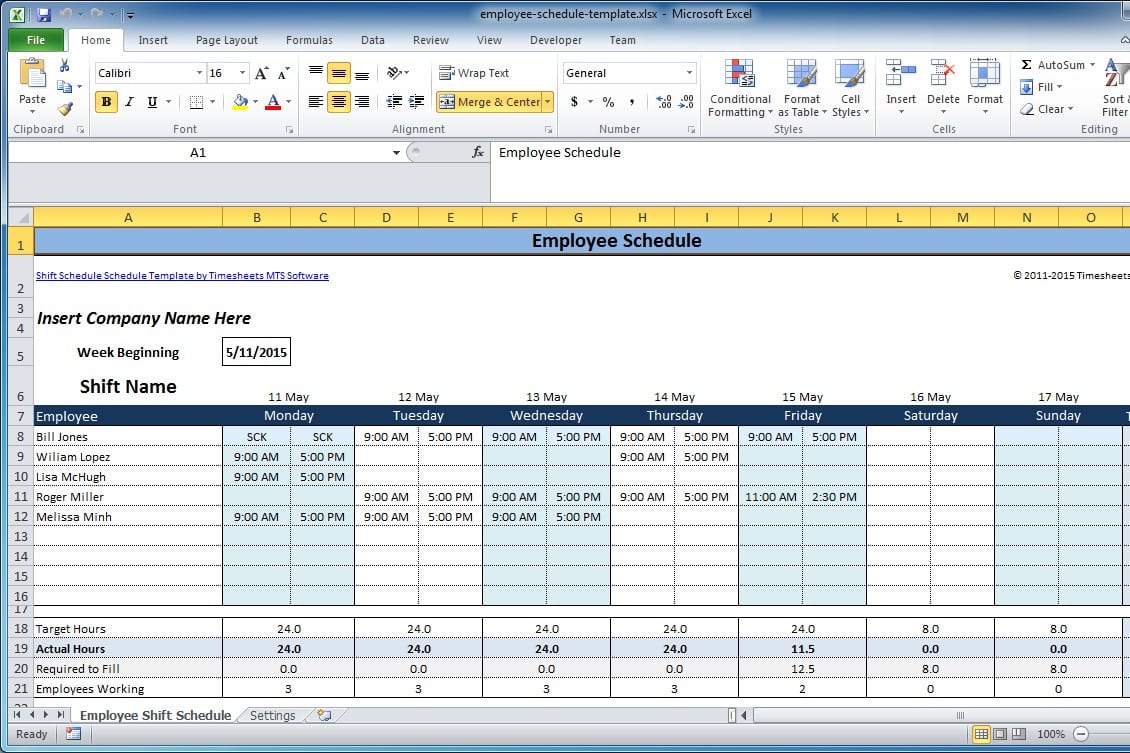Open the Name Box dropdown arrow
The width and height of the screenshot is (1130, 753).
396,152
